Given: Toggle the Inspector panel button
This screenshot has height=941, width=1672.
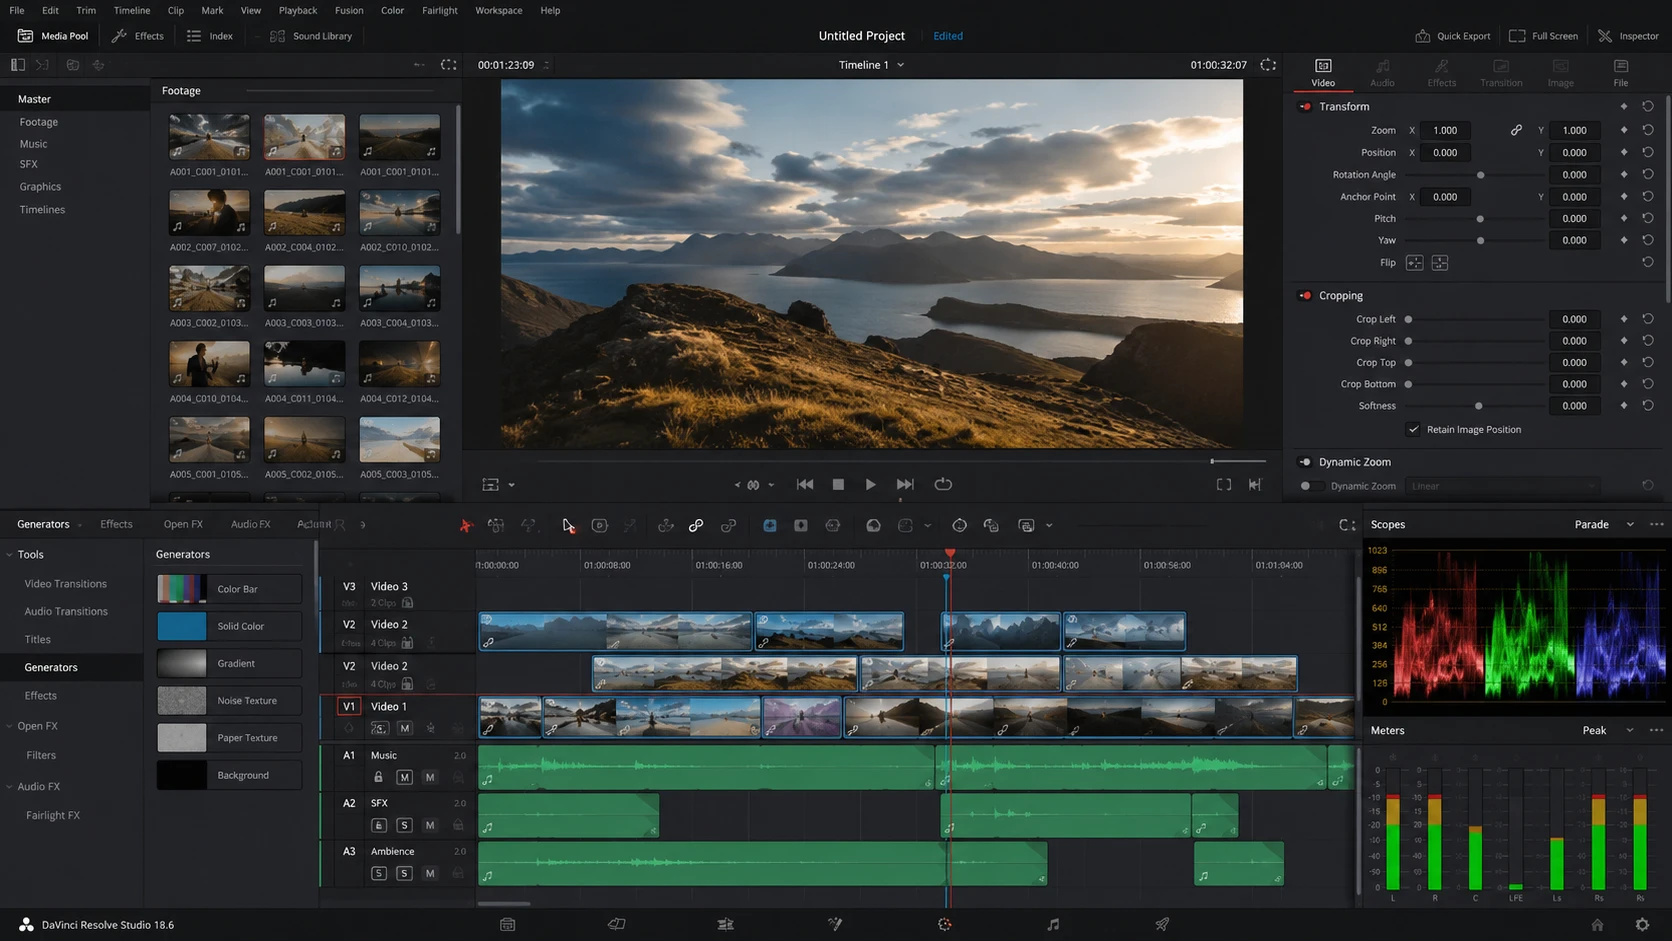Looking at the screenshot, I should pos(1628,36).
